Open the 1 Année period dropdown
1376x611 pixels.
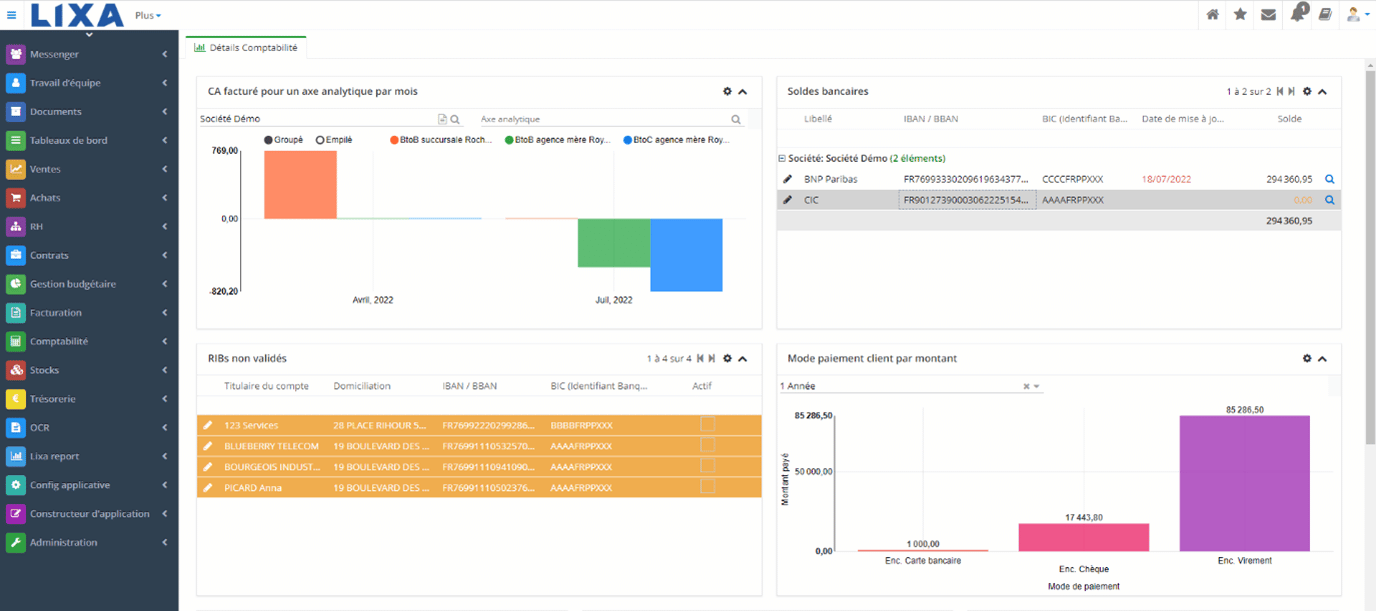pos(1036,386)
